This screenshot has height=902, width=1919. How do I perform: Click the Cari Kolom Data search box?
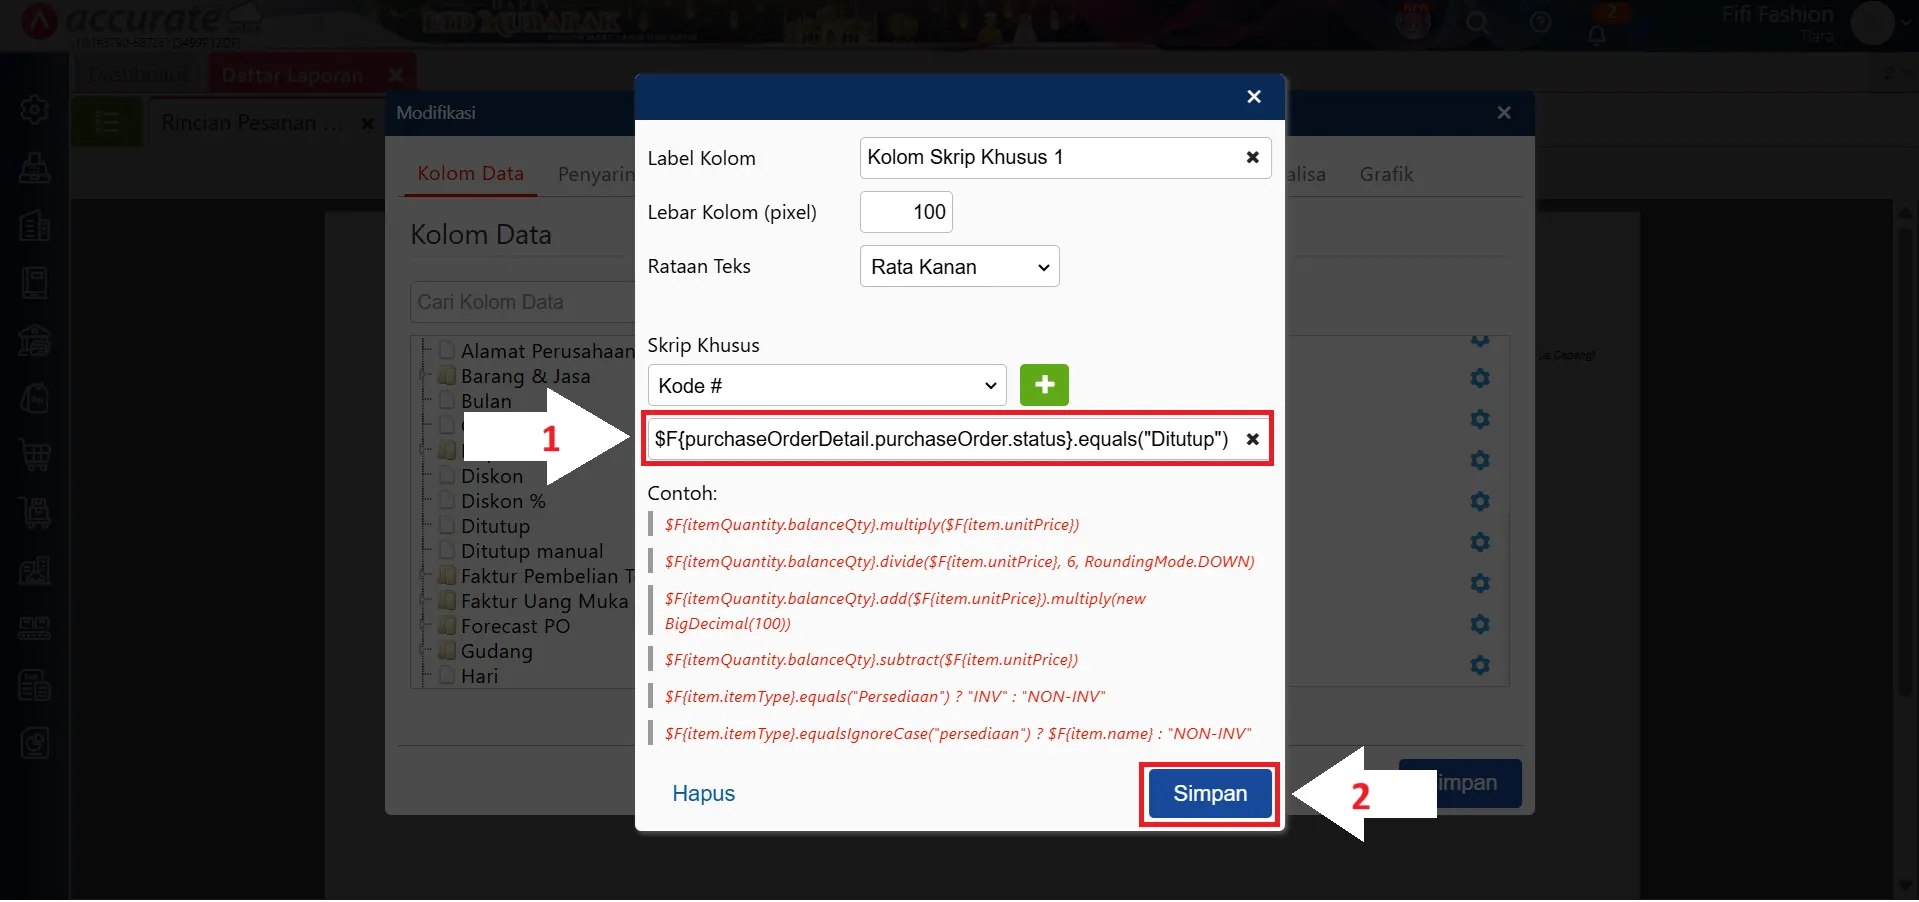tap(520, 302)
